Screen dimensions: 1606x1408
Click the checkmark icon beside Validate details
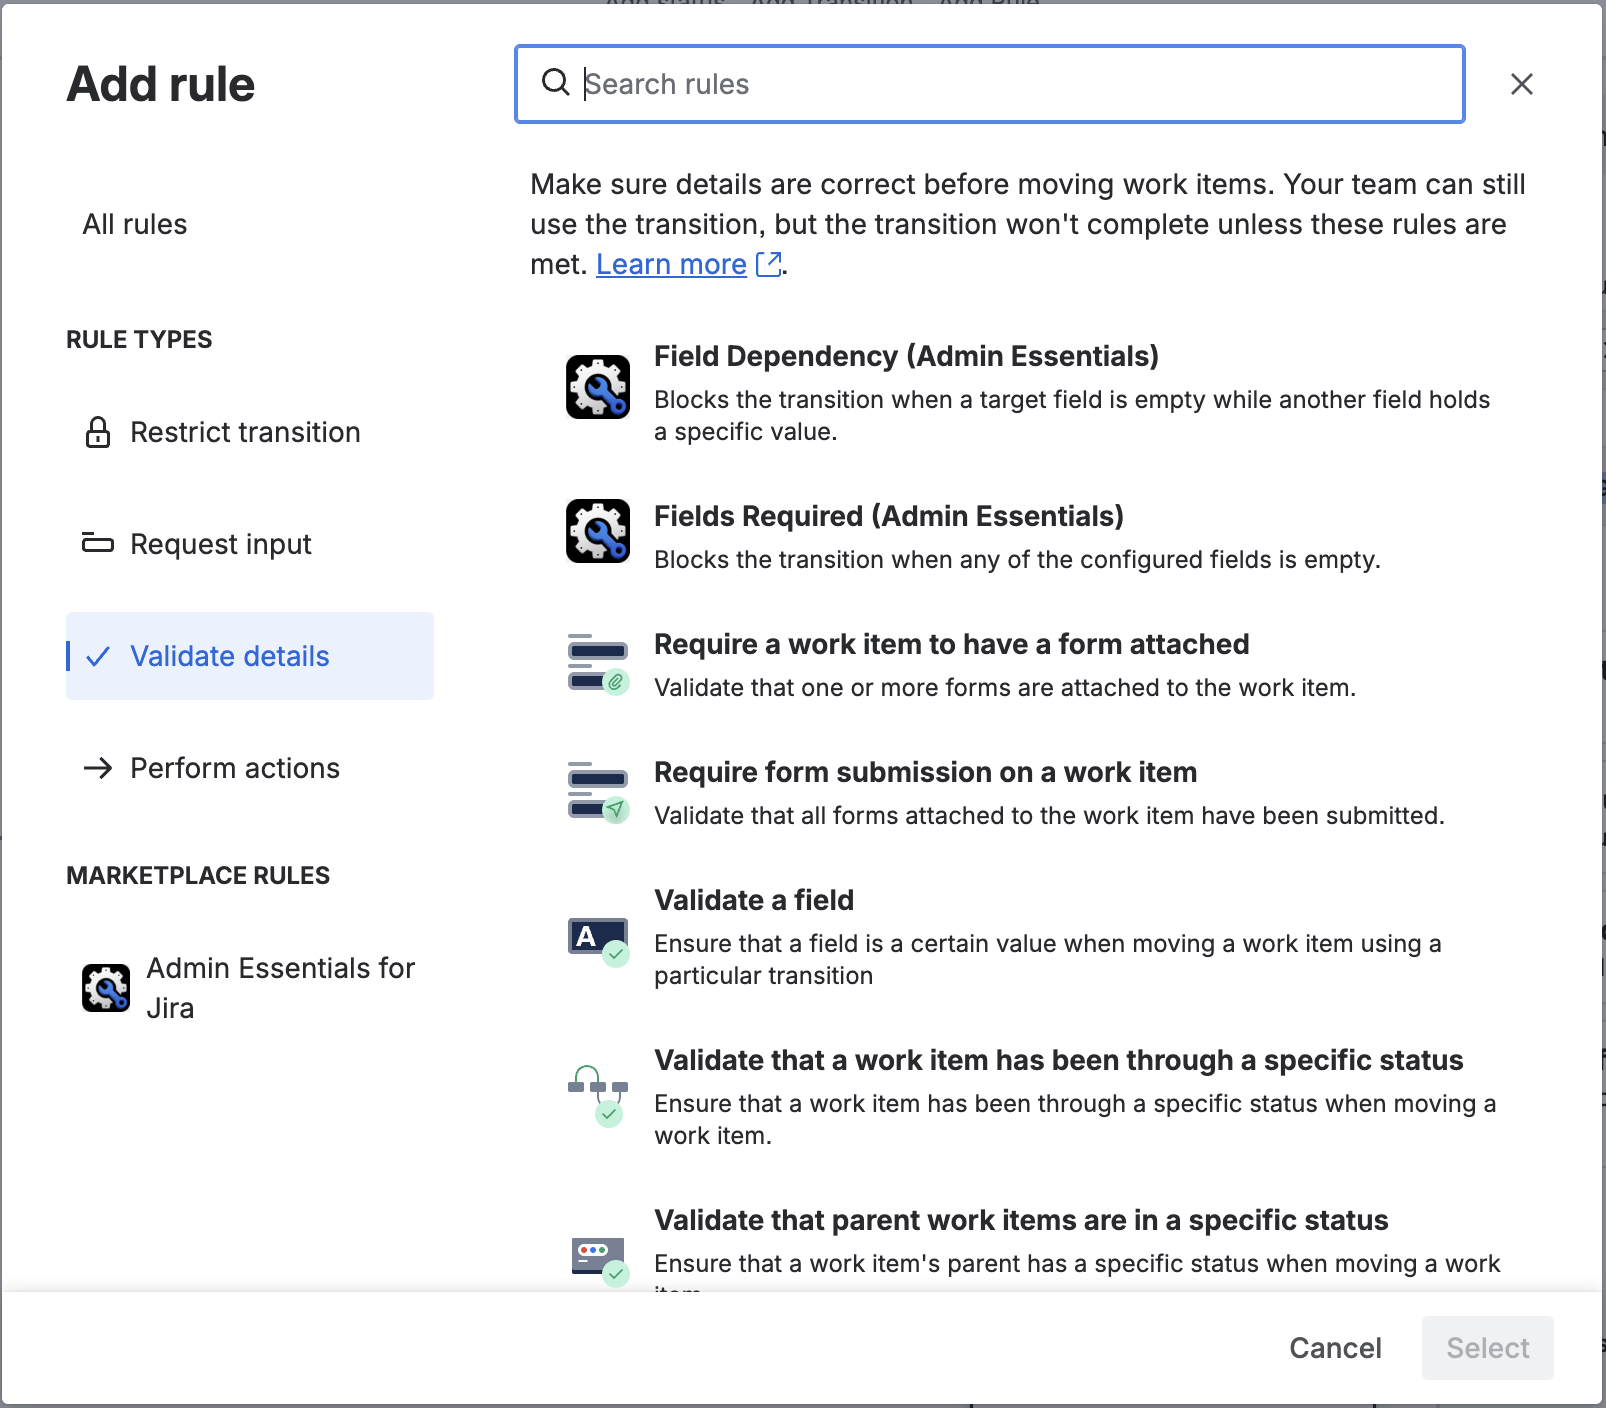click(x=98, y=656)
